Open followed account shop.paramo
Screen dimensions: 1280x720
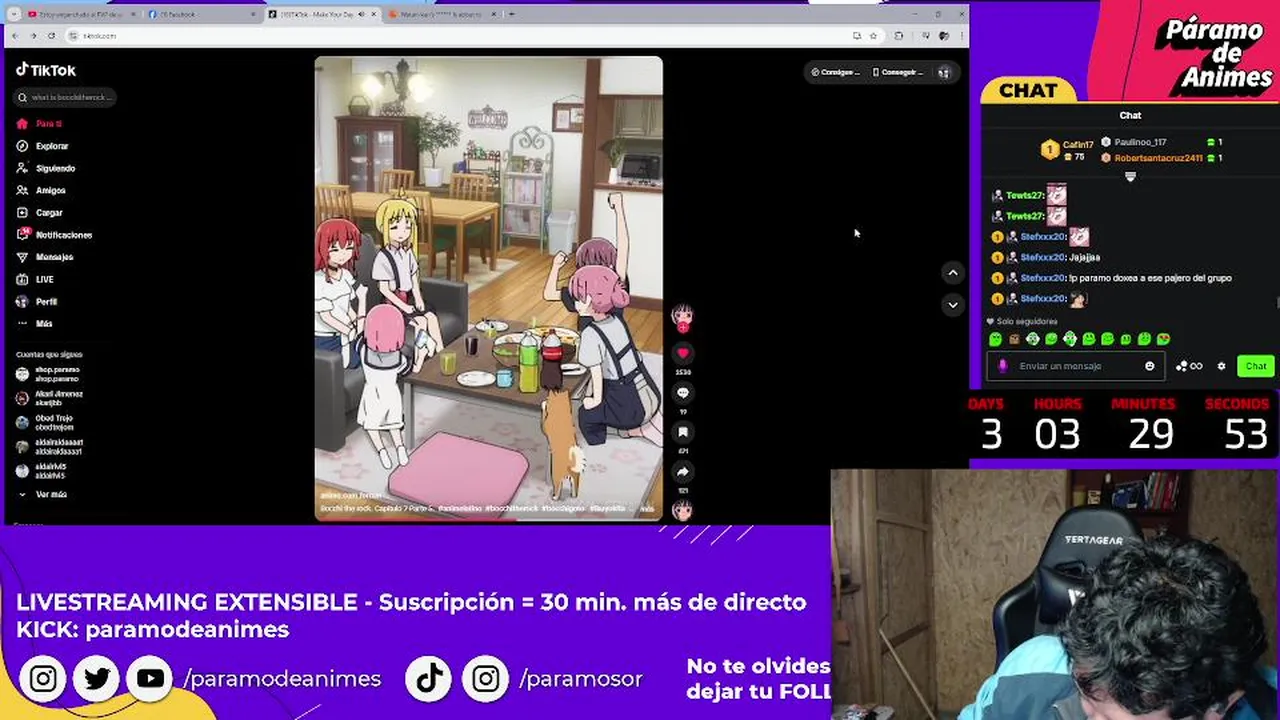pyautogui.click(x=48, y=374)
